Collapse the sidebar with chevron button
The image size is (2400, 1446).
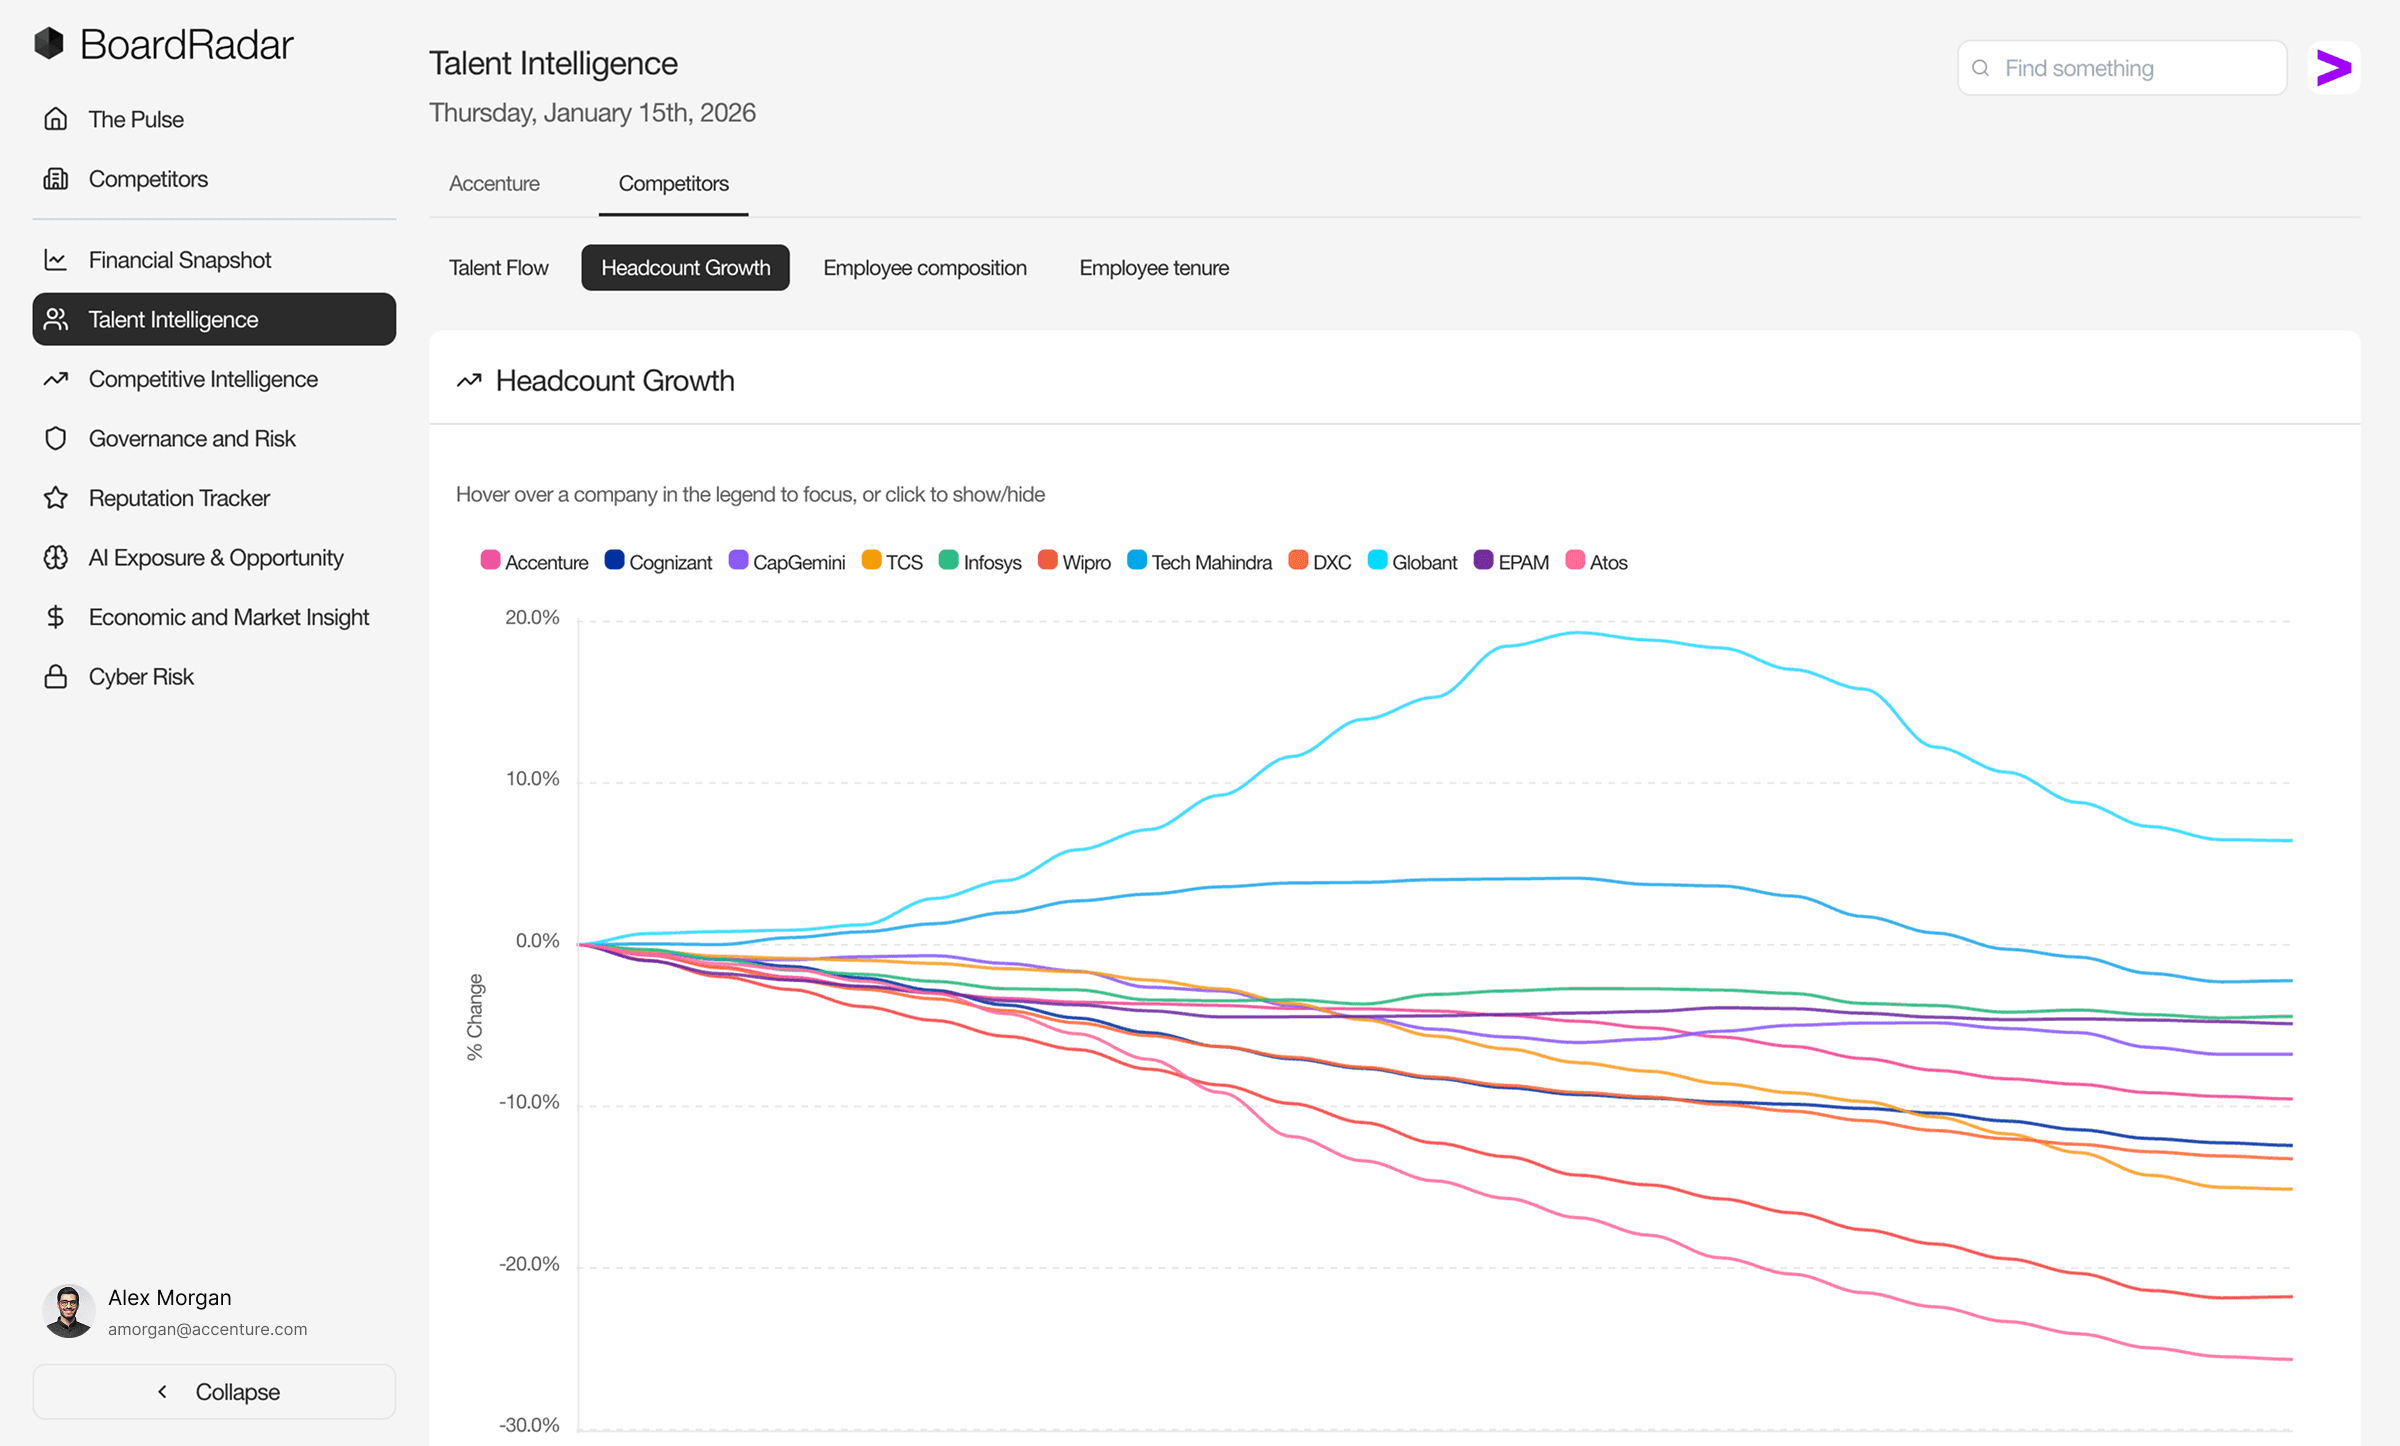214,1391
